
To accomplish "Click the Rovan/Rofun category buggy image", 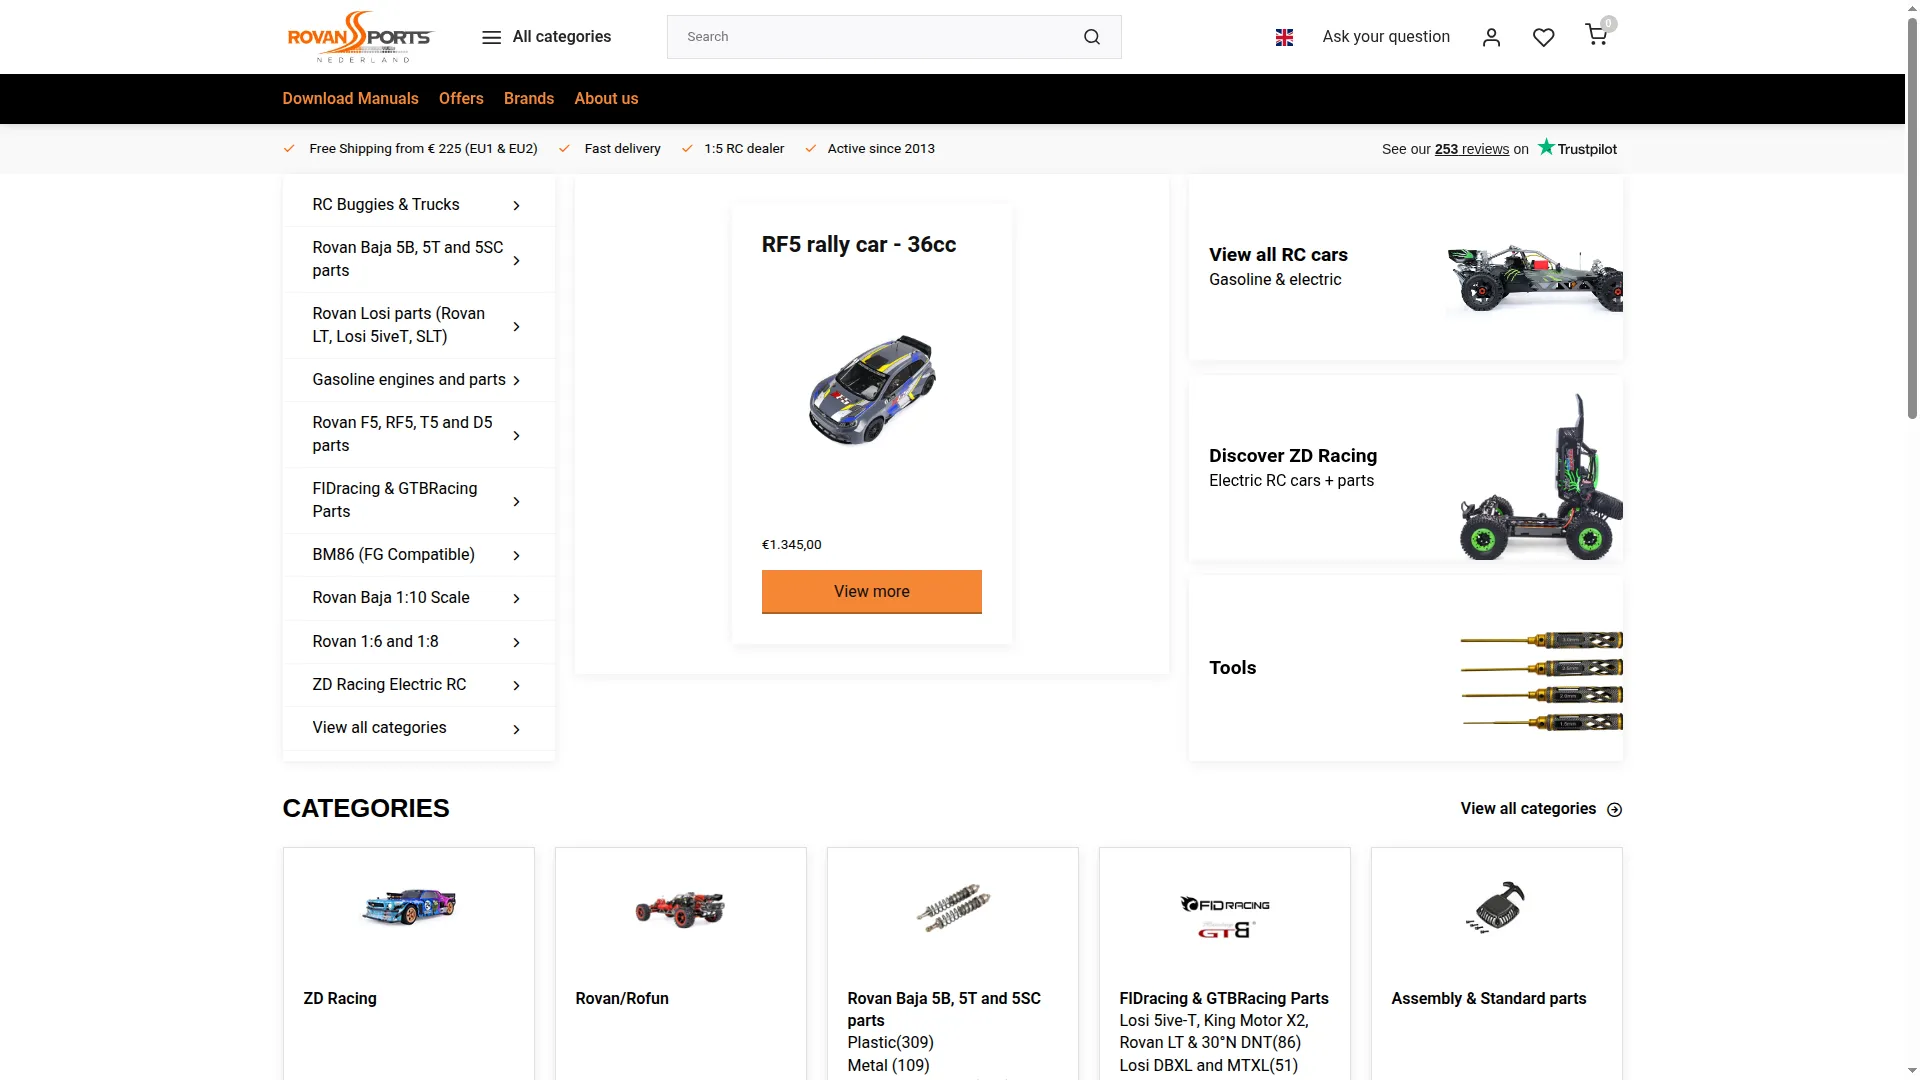I will coord(680,909).
